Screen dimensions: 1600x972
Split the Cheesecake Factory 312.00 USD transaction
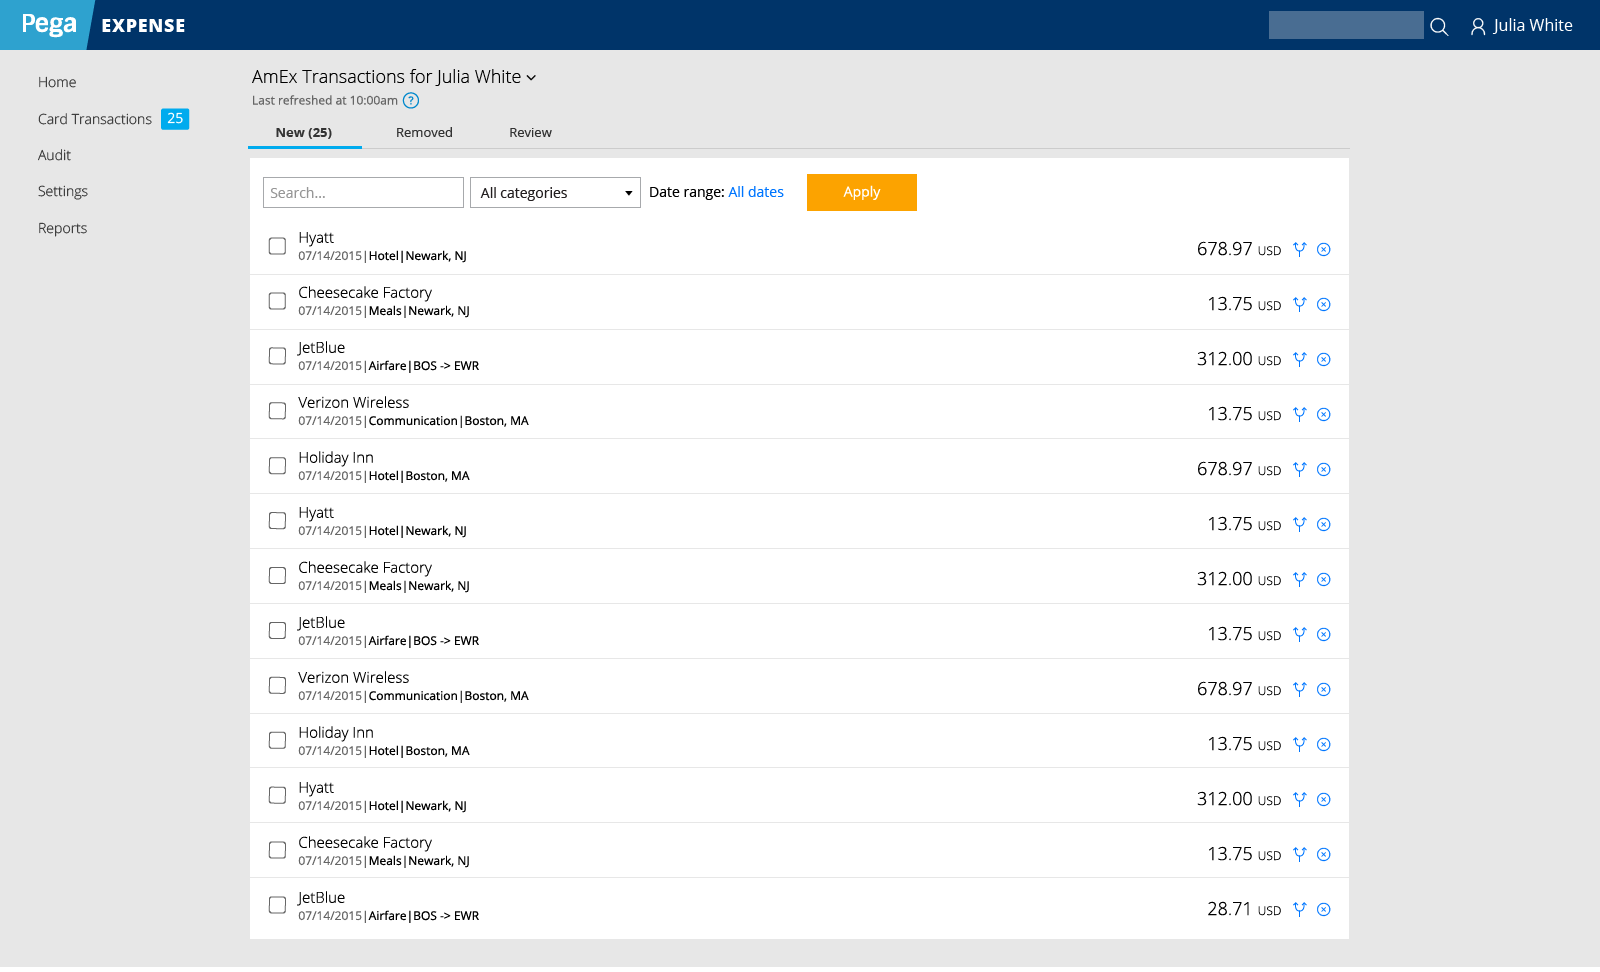(x=1300, y=579)
